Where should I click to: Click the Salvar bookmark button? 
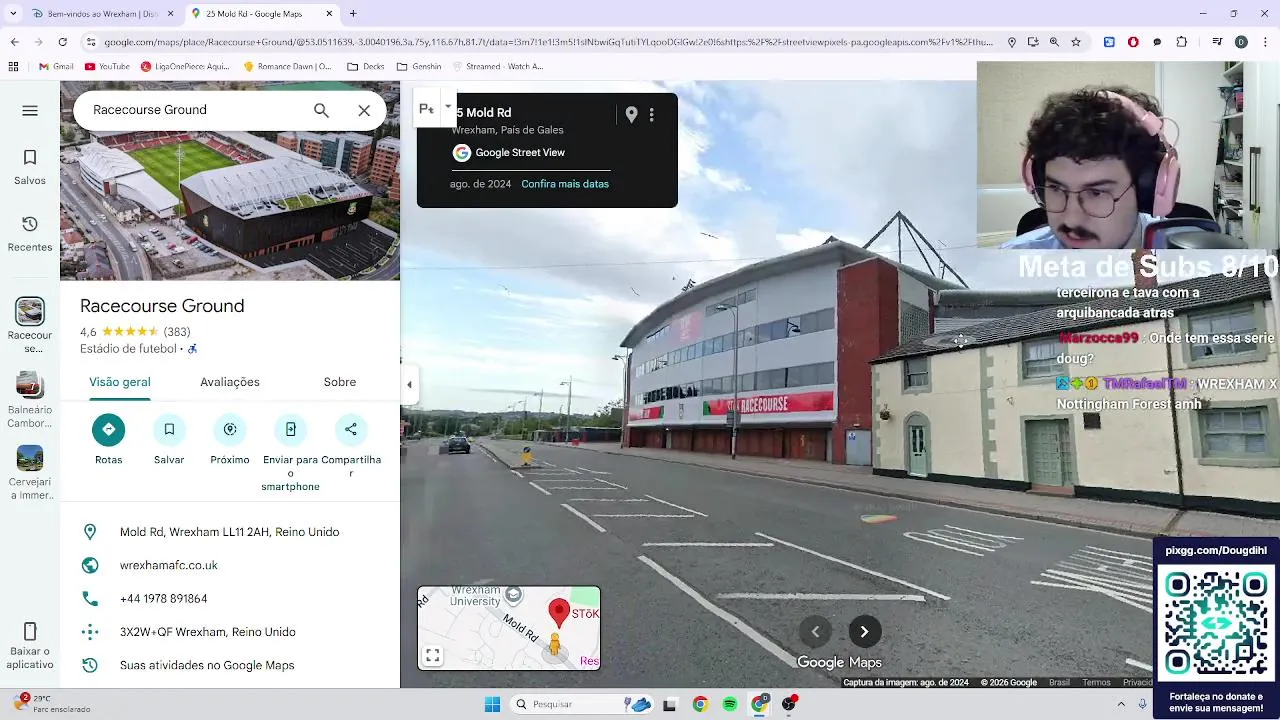click(169, 430)
